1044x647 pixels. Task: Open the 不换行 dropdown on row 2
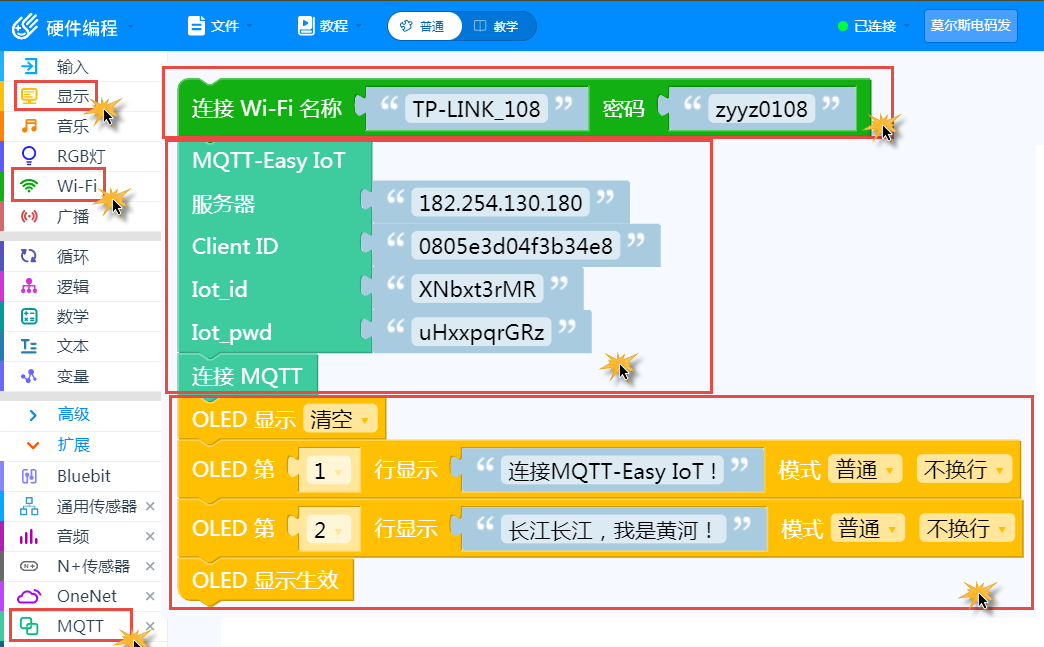coord(966,529)
